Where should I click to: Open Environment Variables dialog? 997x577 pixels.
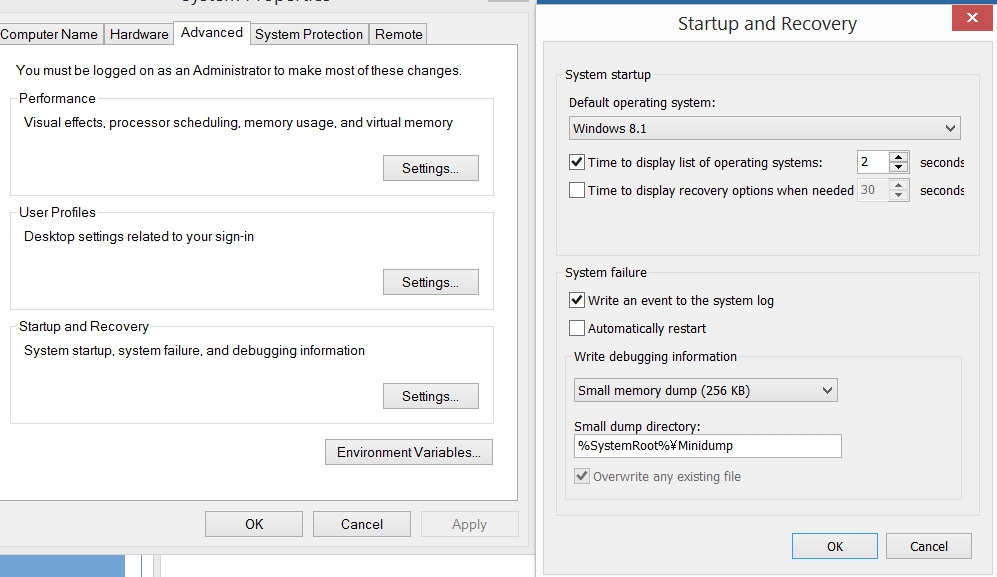coord(408,452)
